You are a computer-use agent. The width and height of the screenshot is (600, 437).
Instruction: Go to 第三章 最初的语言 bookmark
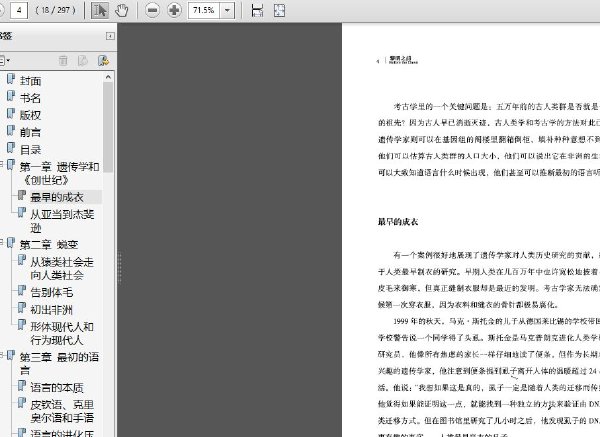(x=59, y=363)
